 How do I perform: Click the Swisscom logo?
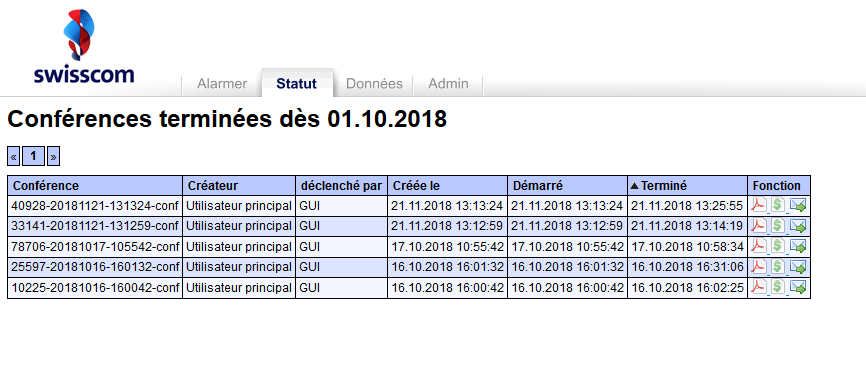coord(84,46)
